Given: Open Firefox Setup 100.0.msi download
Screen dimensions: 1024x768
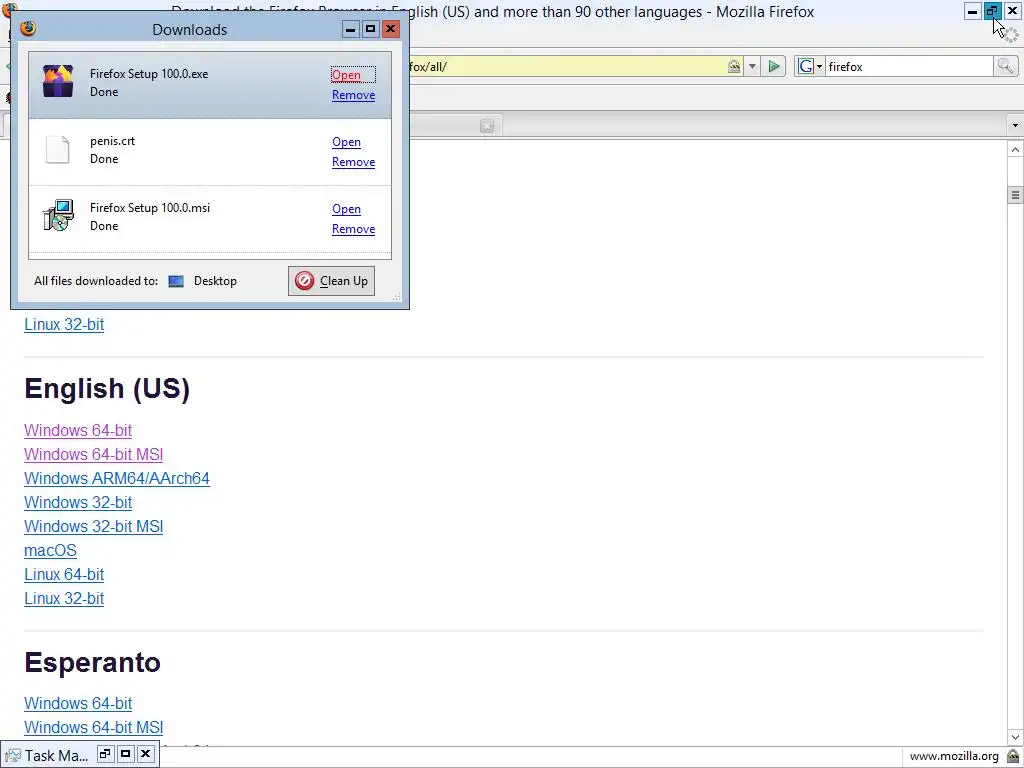Looking at the screenshot, I should (346, 209).
